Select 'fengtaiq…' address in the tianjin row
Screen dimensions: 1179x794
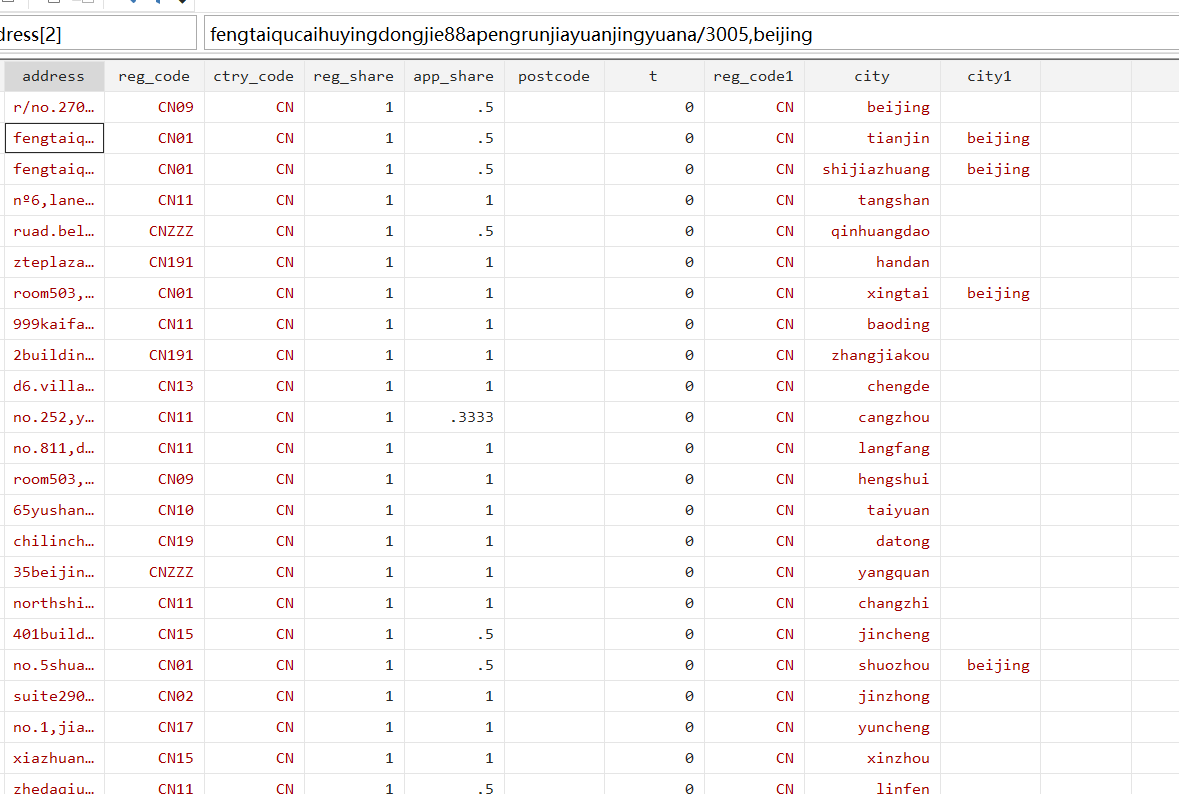pos(54,138)
